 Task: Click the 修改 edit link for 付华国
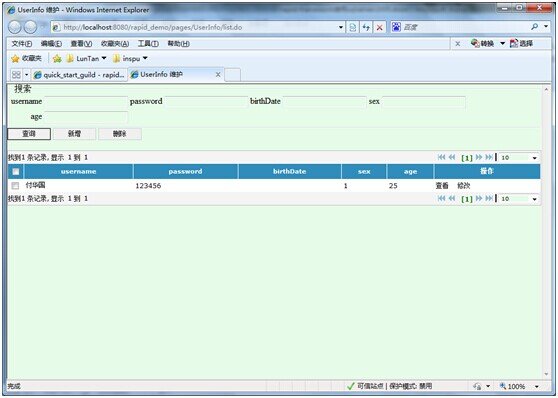pyautogui.click(x=464, y=185)
